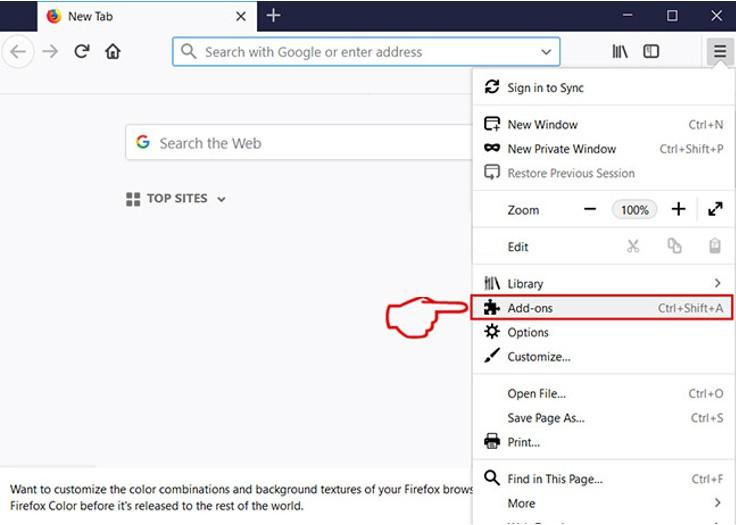Expand More with its chevron arrow
The height and width of the screenshot is (525, 736).
point(717,503)
